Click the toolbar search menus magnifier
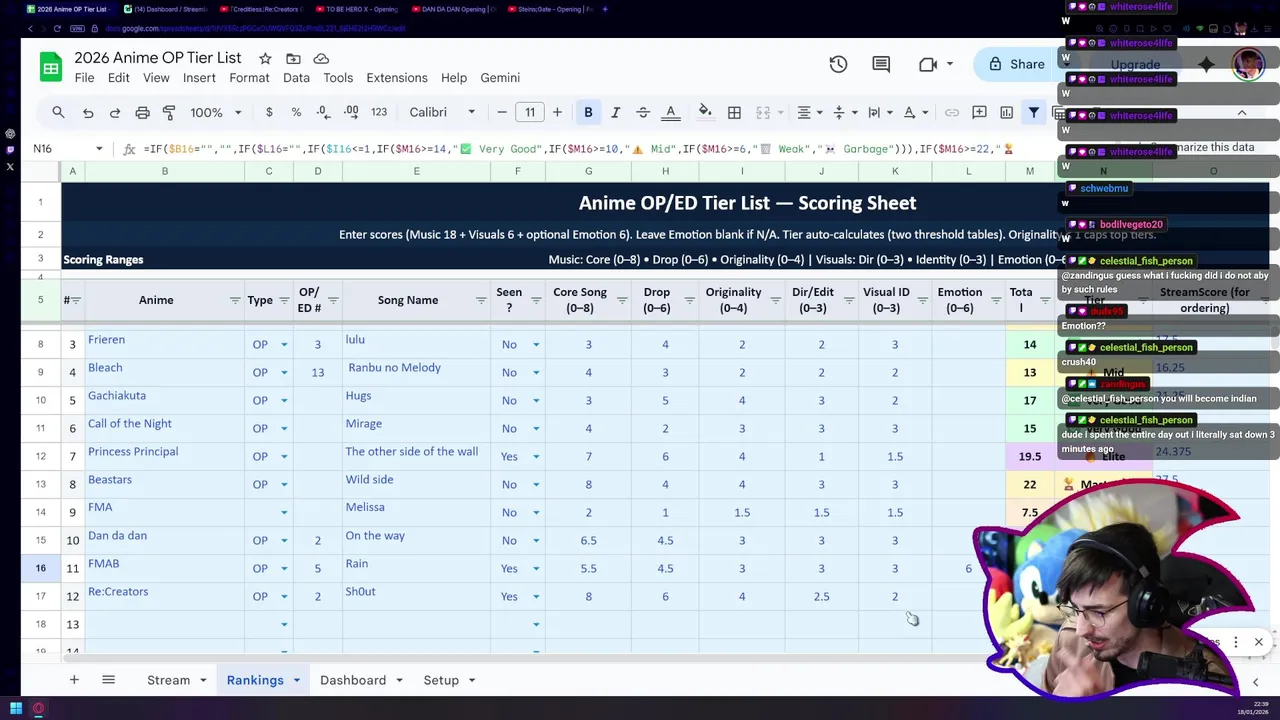Viewport: 1280px width, 720px height. (x=58, y=112)
